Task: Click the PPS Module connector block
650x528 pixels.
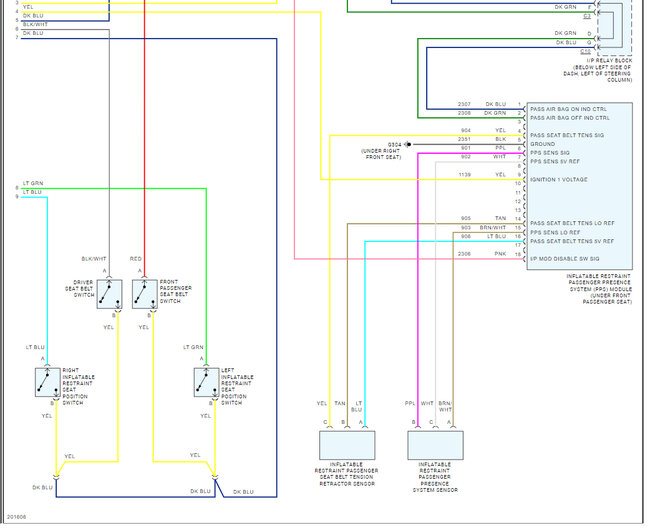Action: click(x=580, y=186)
